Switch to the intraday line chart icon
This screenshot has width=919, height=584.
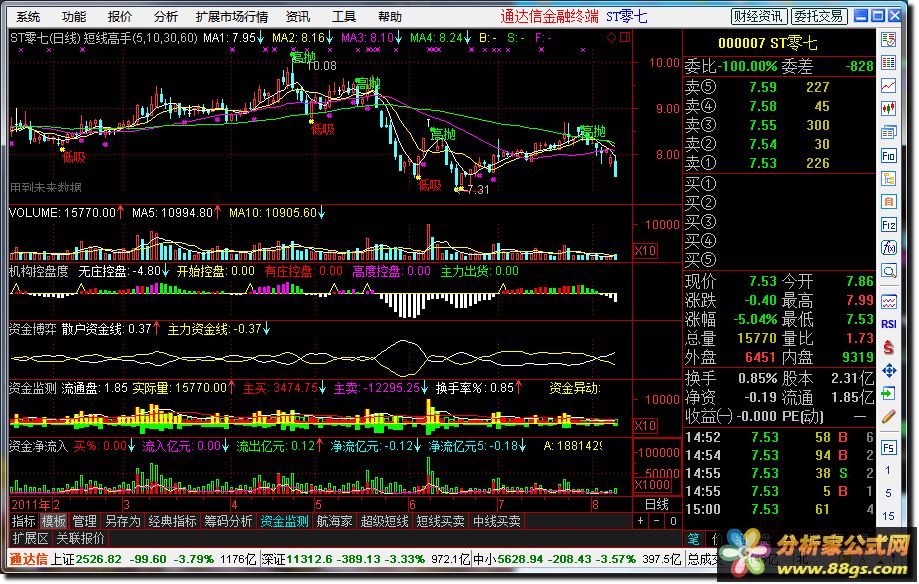[x=889, y=86]
